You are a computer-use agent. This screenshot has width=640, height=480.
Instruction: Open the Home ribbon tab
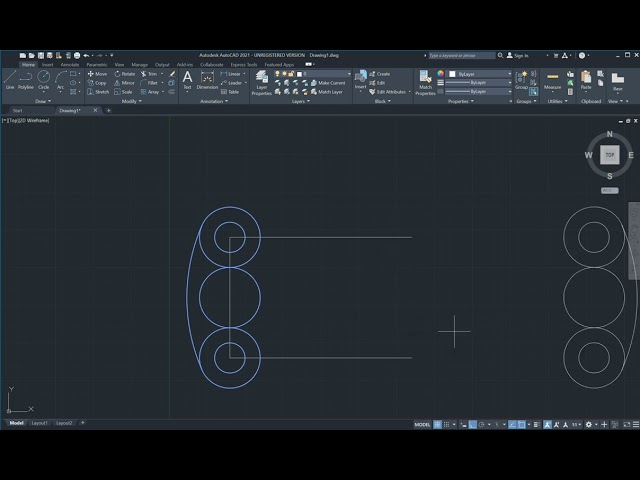click(x=28, y=64)
